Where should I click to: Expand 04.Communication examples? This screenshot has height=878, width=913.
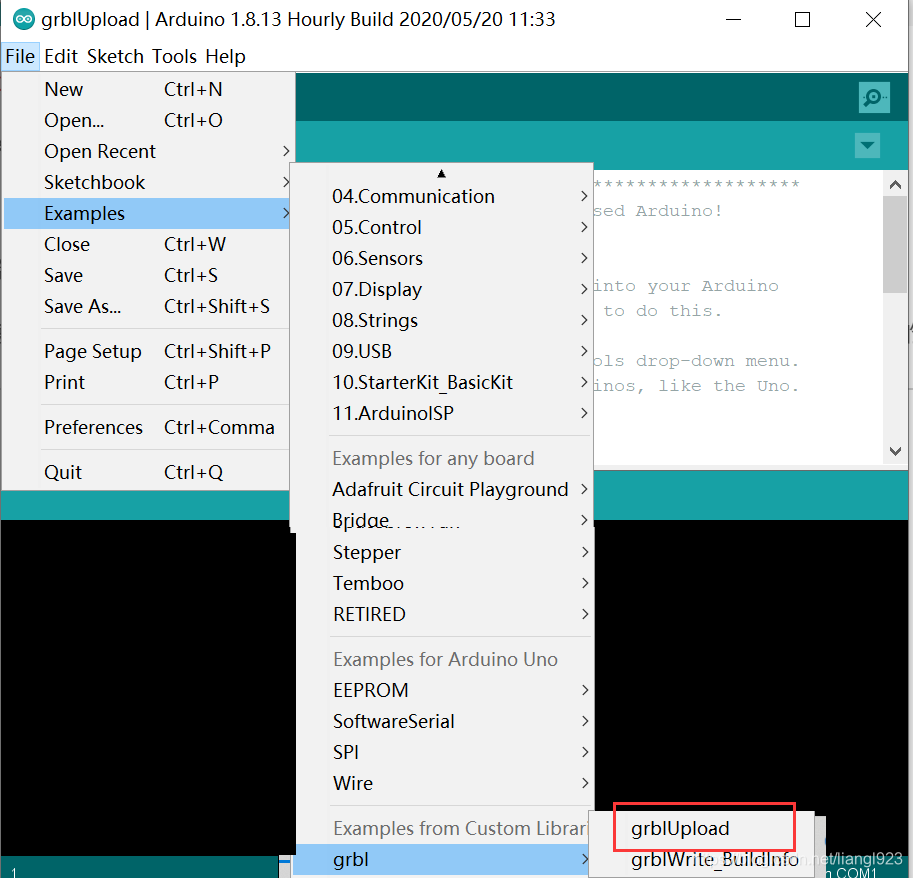(443, 196)
